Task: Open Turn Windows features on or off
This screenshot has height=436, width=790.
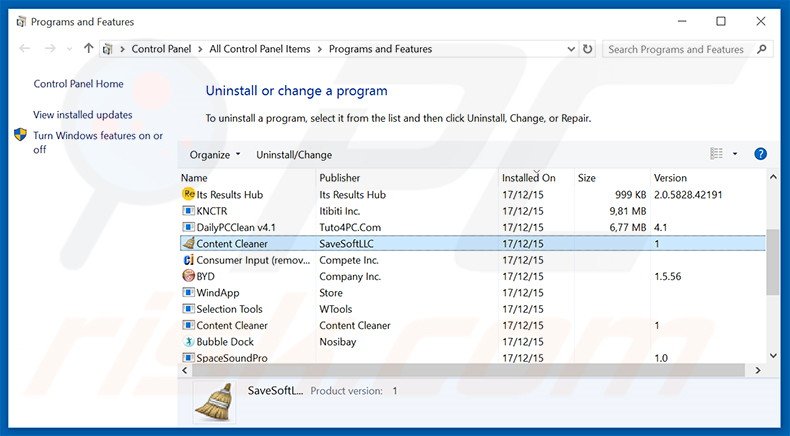Action: 98,142
